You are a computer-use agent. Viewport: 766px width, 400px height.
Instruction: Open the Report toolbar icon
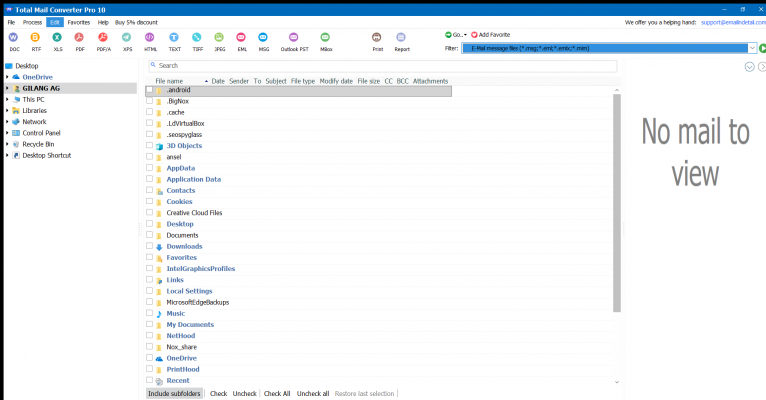click(401, 38)
